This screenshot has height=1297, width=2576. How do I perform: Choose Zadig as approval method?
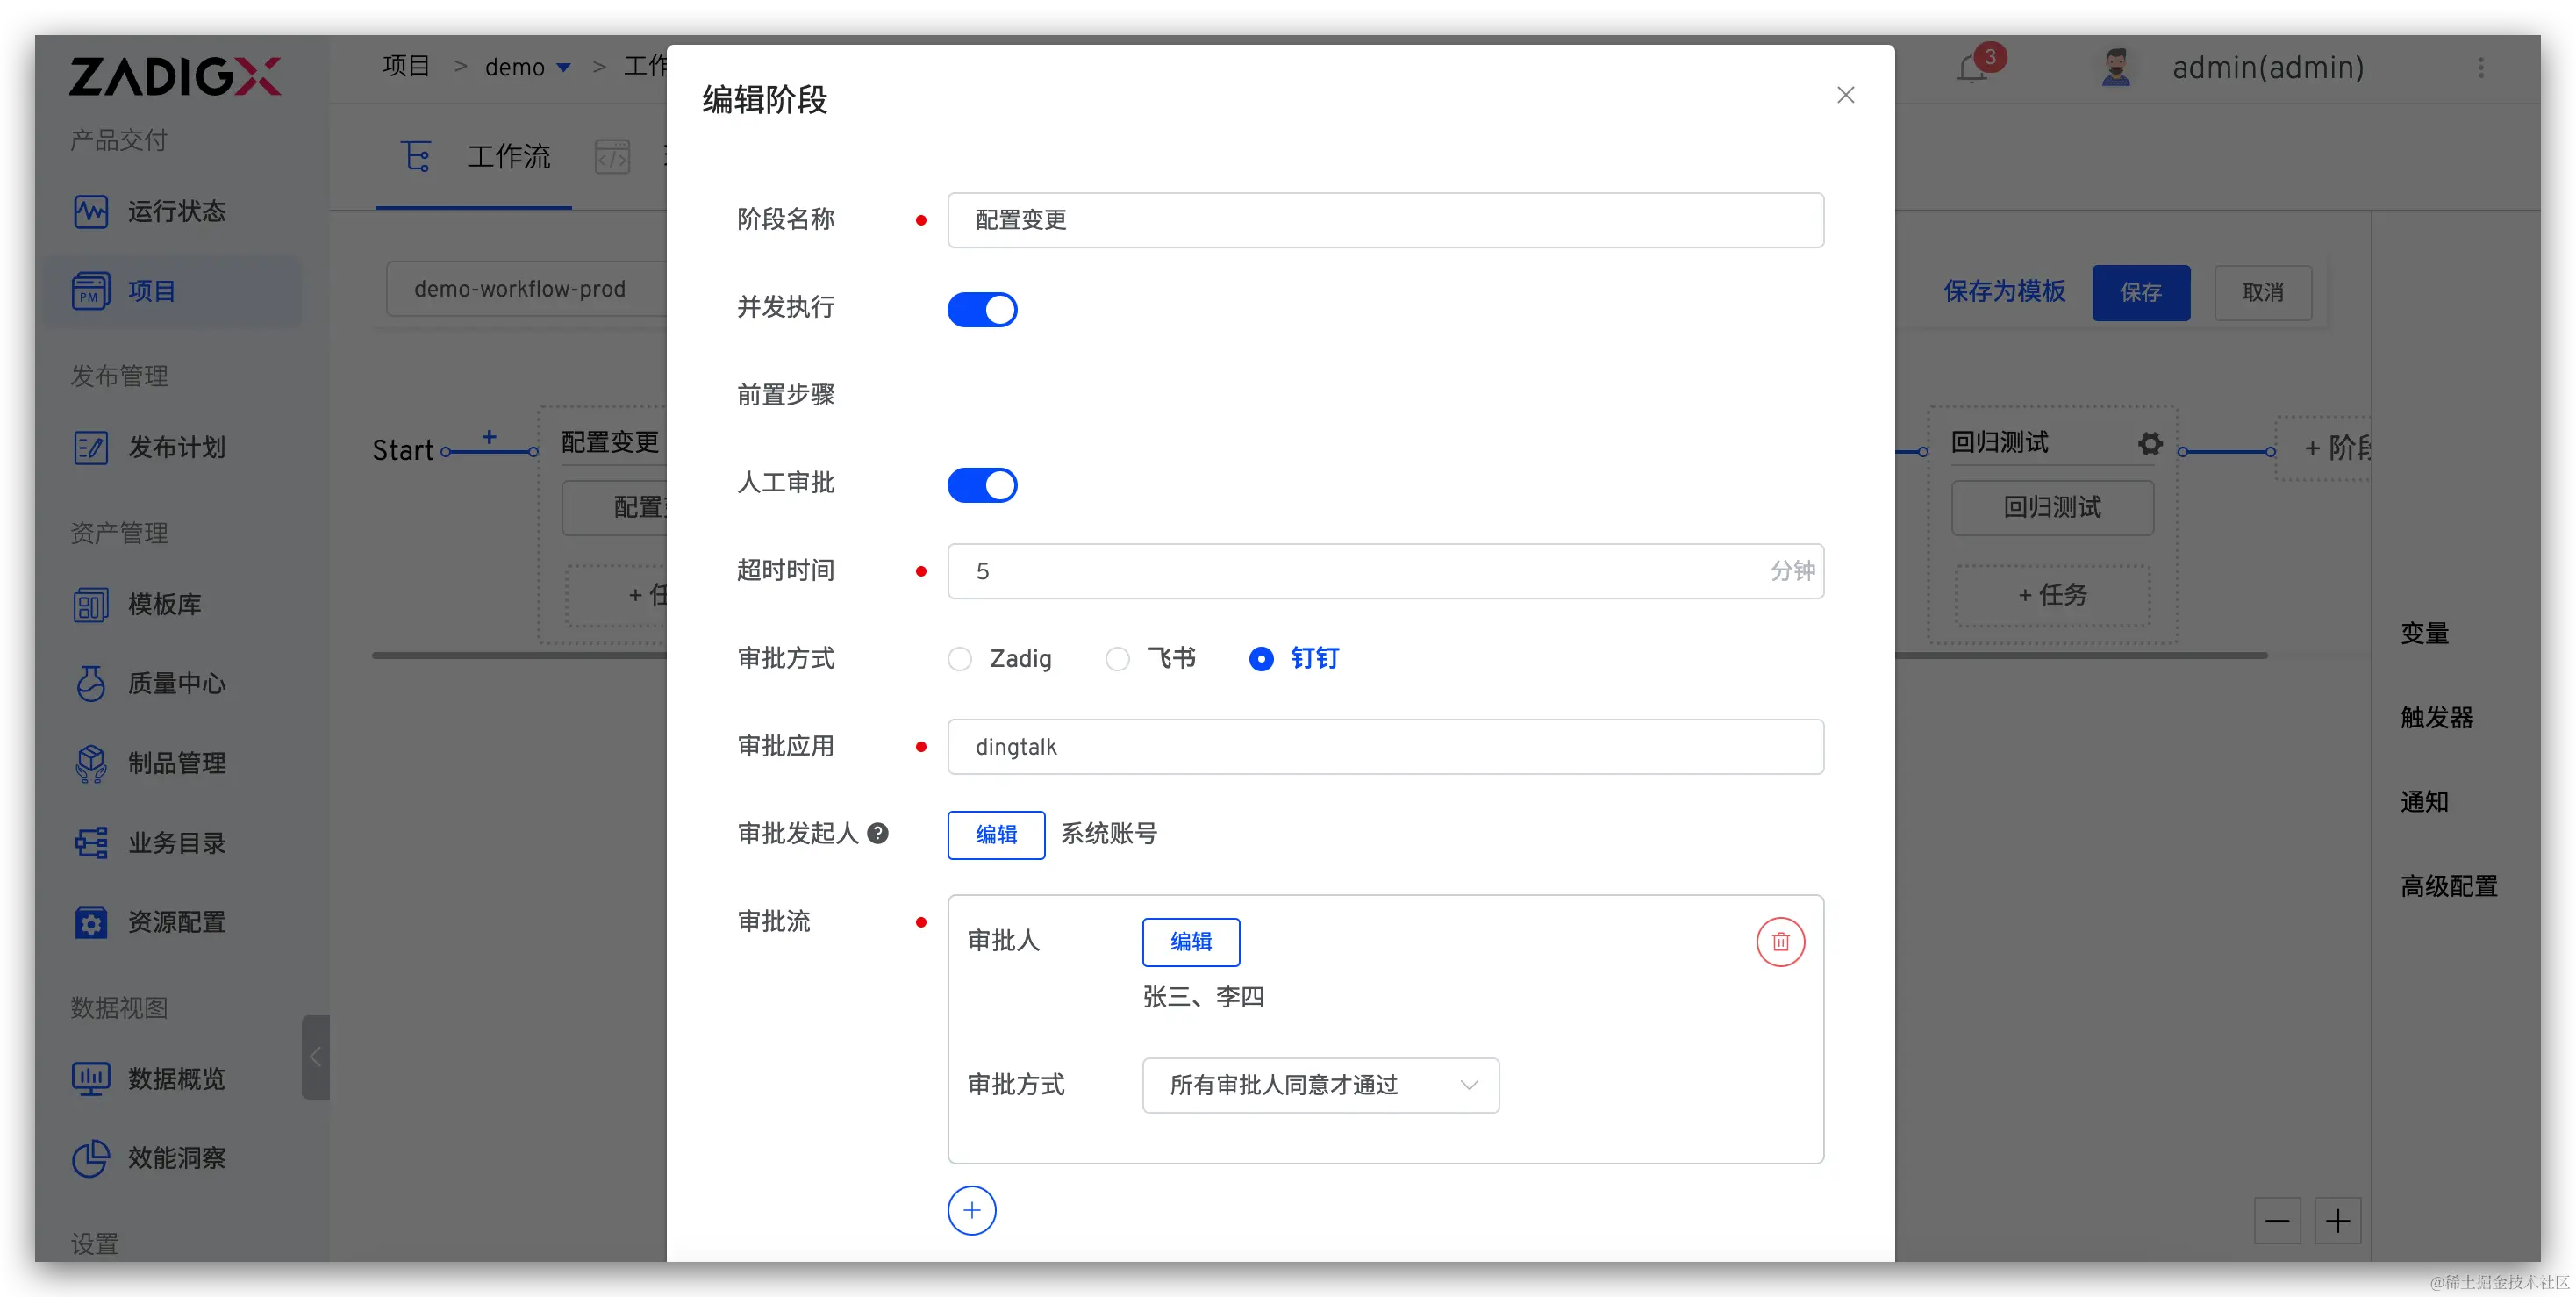(960, 659)
